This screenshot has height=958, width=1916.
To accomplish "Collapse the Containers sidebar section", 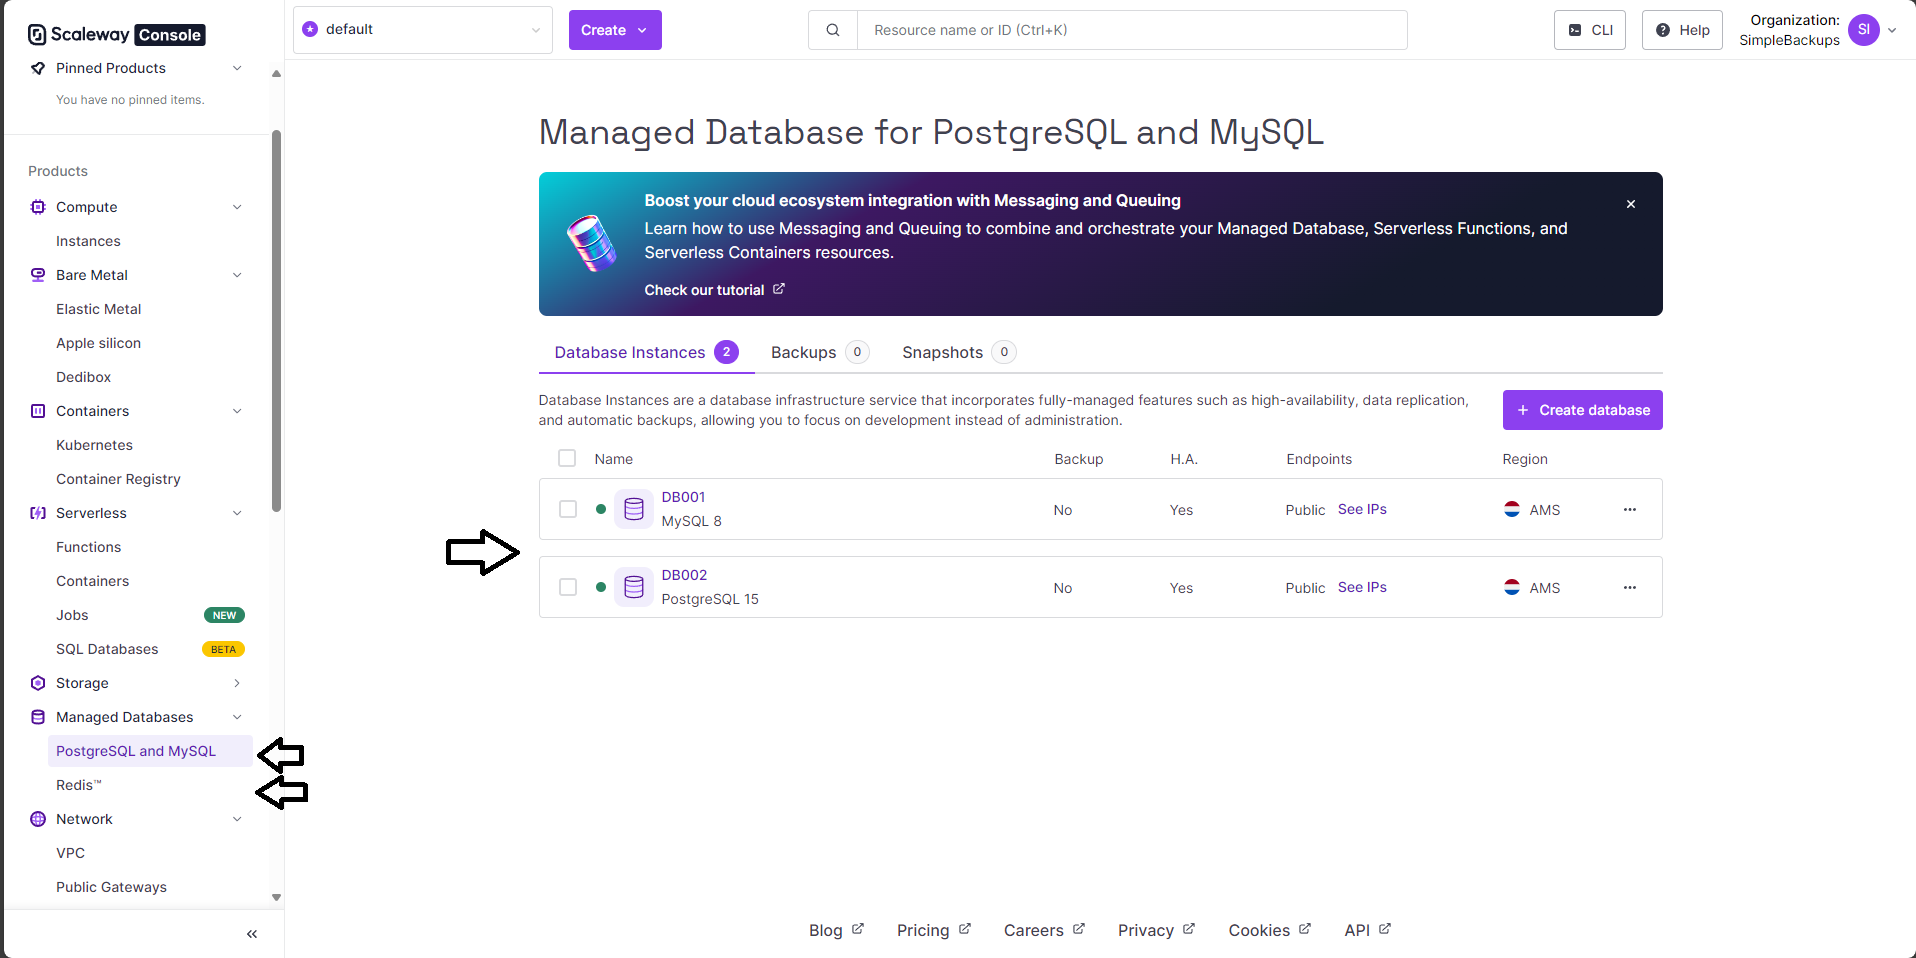I will click(x=237, y=410).
